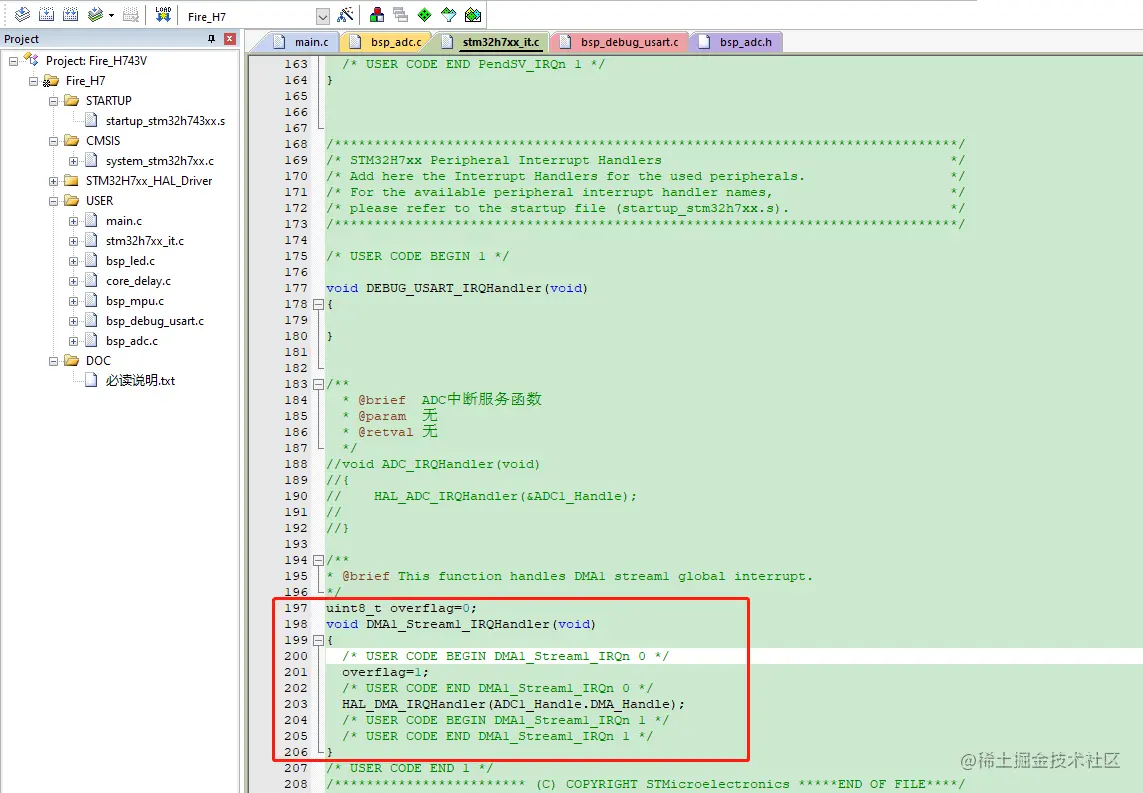Open the Fire_H7 target selection dropdown
Screen dimensions: 1143x793
[323, 16]
